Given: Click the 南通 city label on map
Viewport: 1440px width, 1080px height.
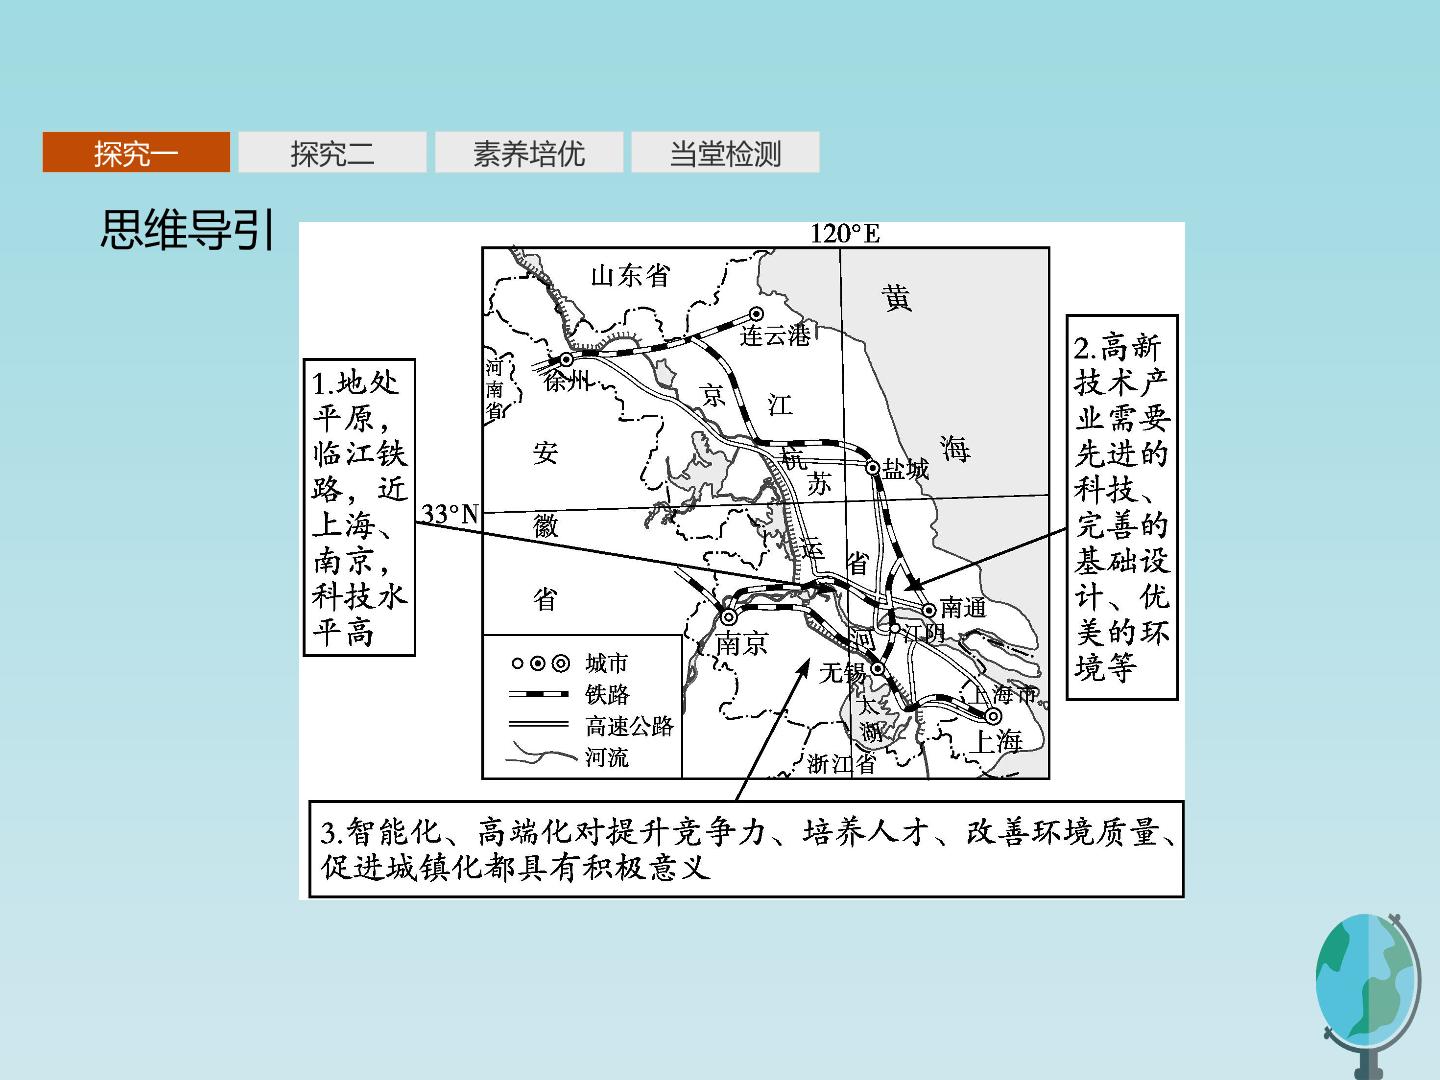Looking at the screenshot, I should [x=963, y=608].
